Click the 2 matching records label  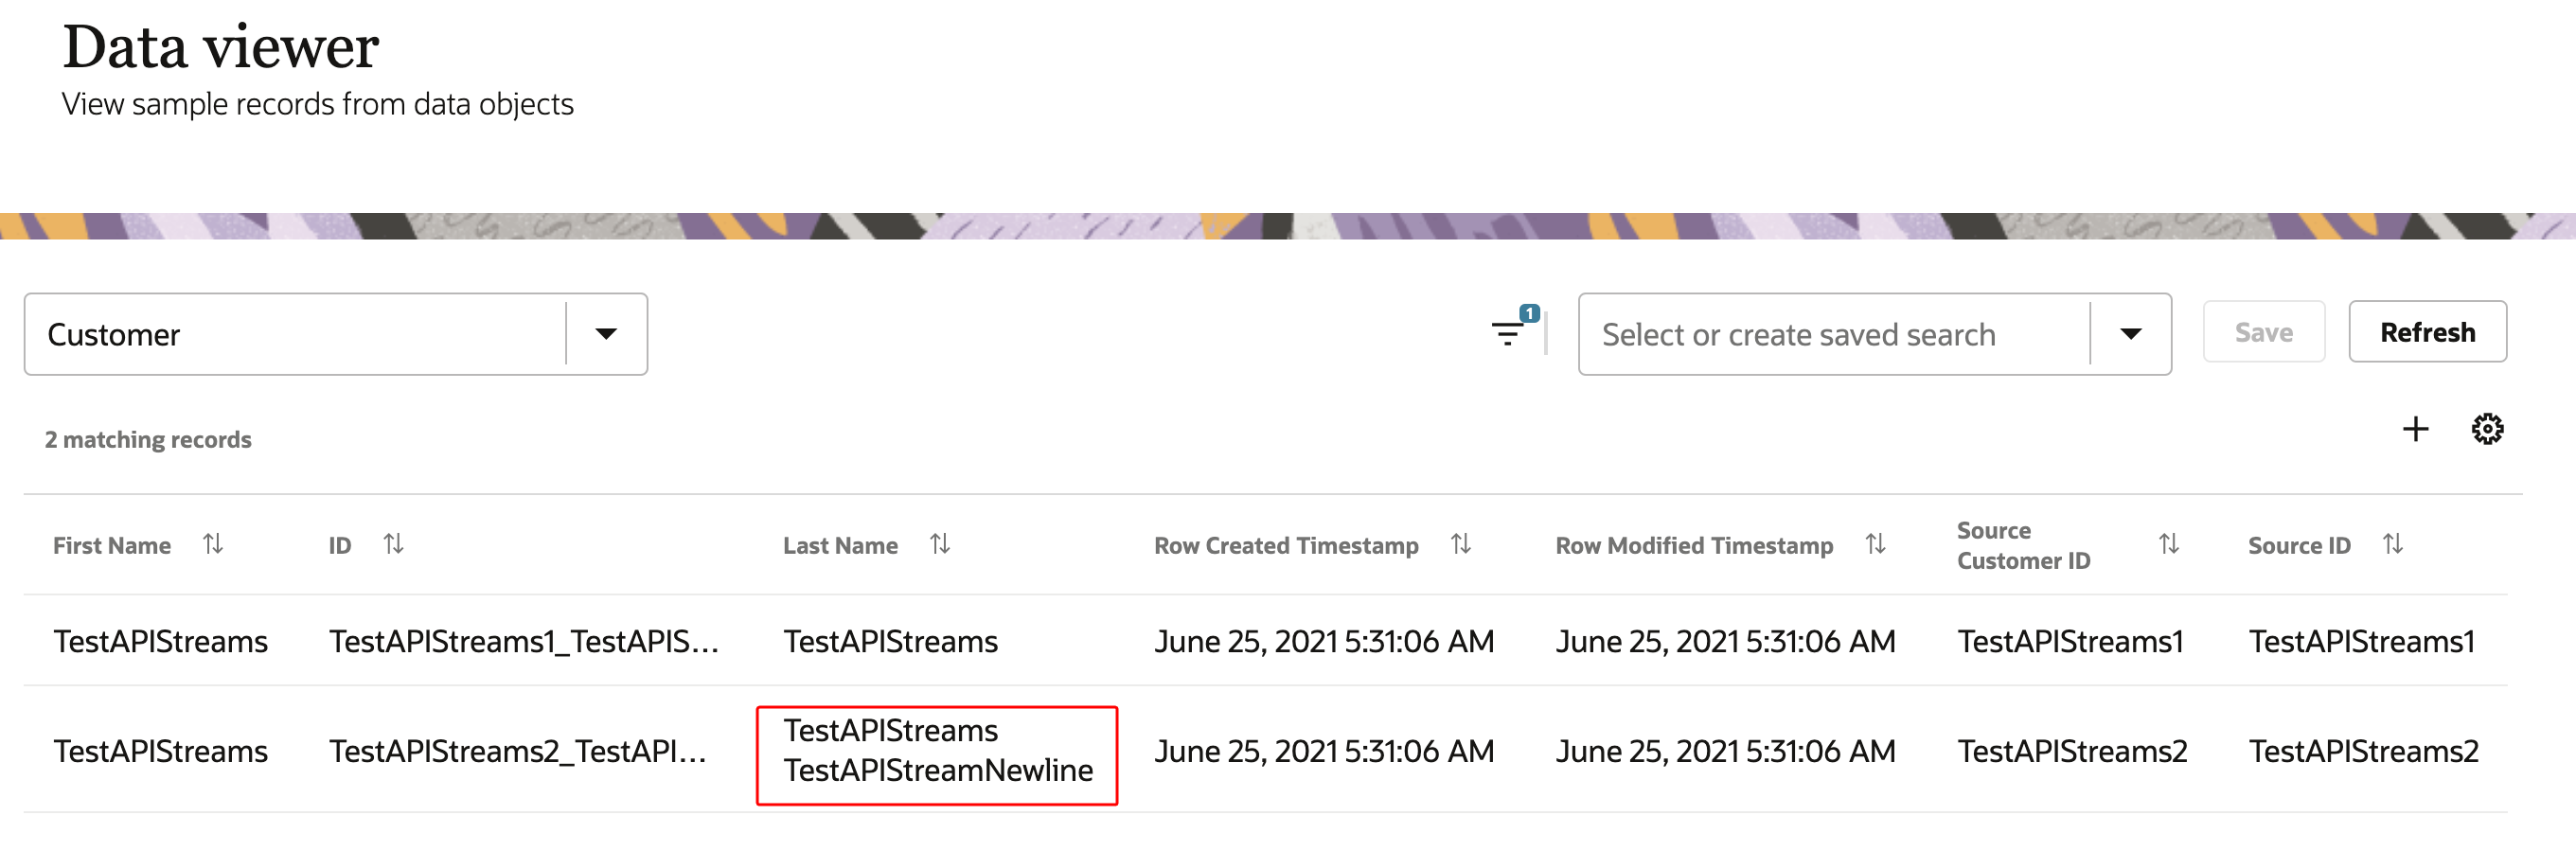pos(148,438)
